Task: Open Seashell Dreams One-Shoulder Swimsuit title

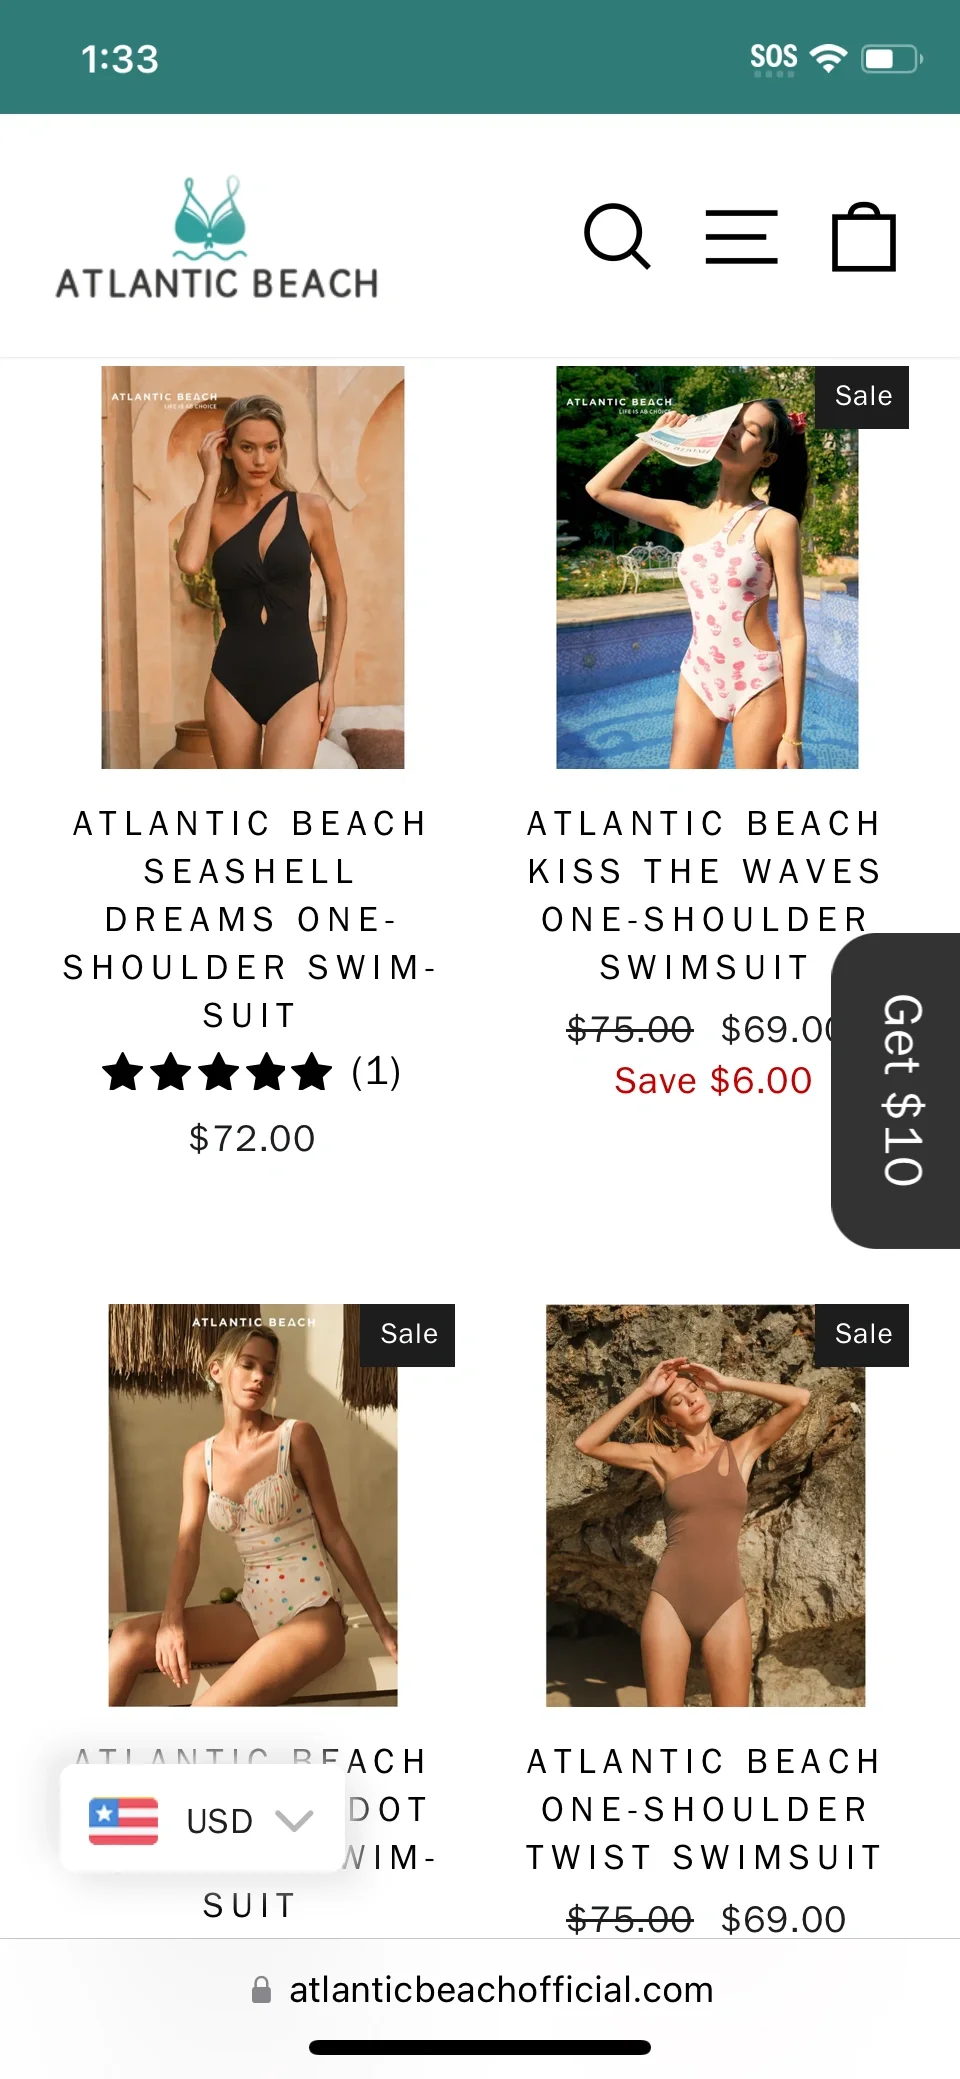Action: tap(250, 919)
